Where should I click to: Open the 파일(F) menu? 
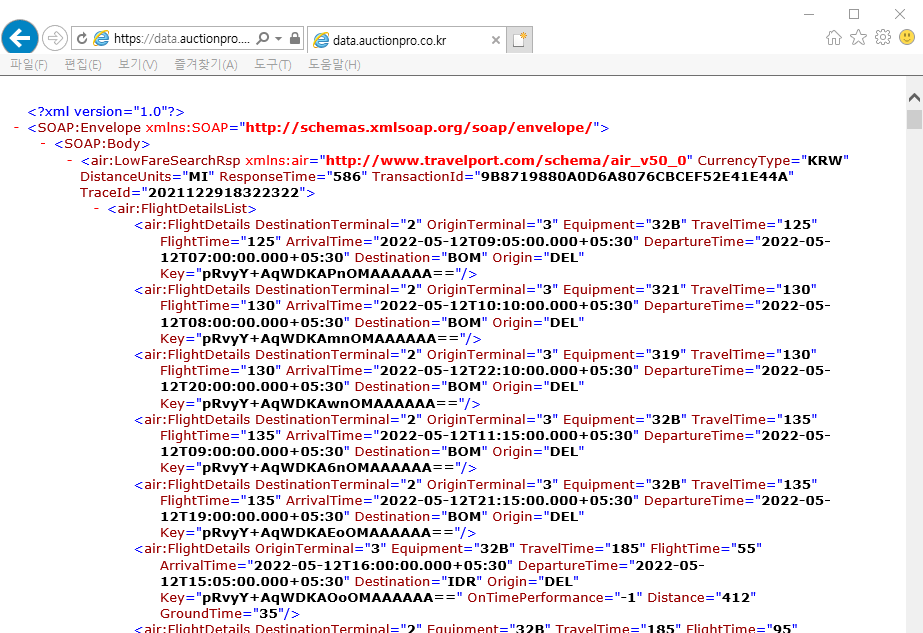(28, 65)
